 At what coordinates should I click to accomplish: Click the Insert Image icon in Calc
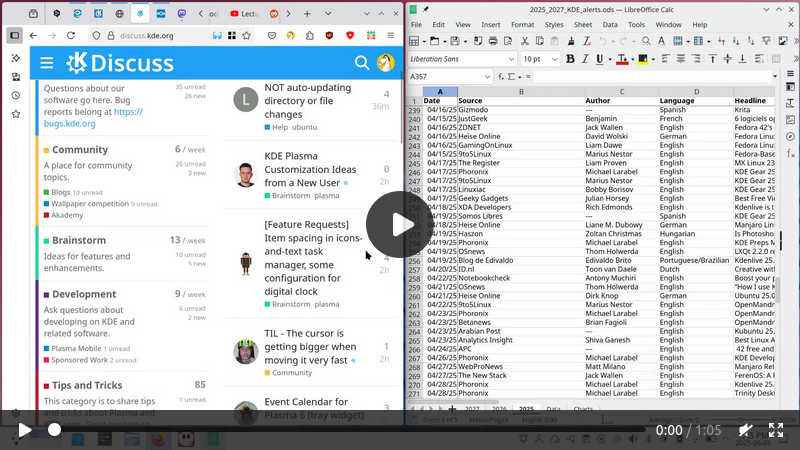pos(783,41)
